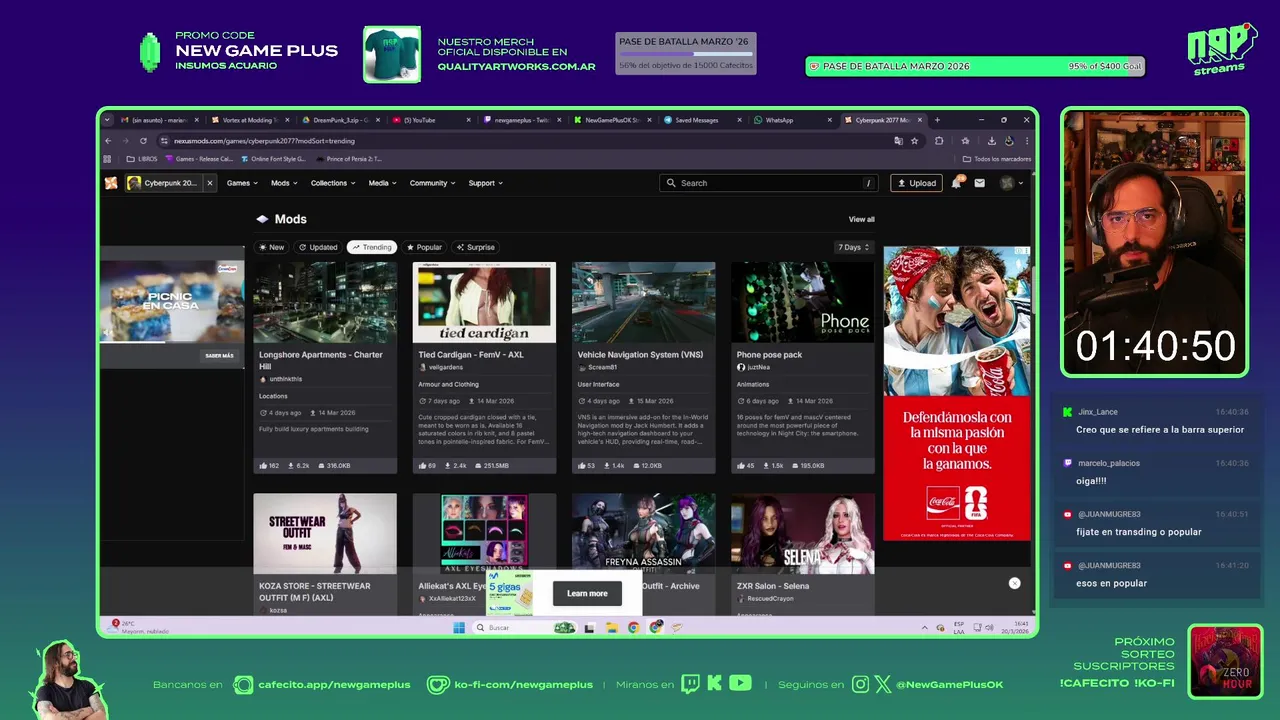Click the Kick icon in stream footer

pos(715,684)
